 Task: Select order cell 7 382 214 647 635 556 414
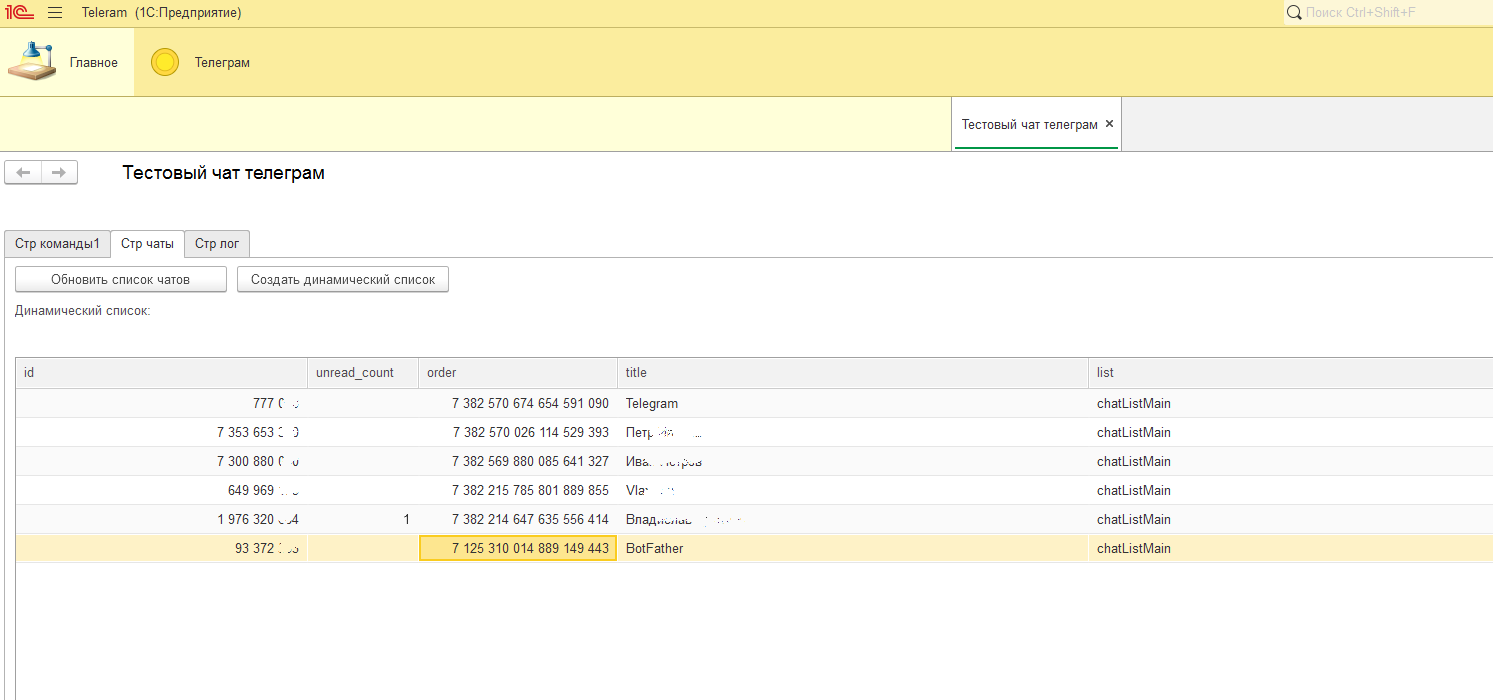pyautogui.click(x=517, y=519)
